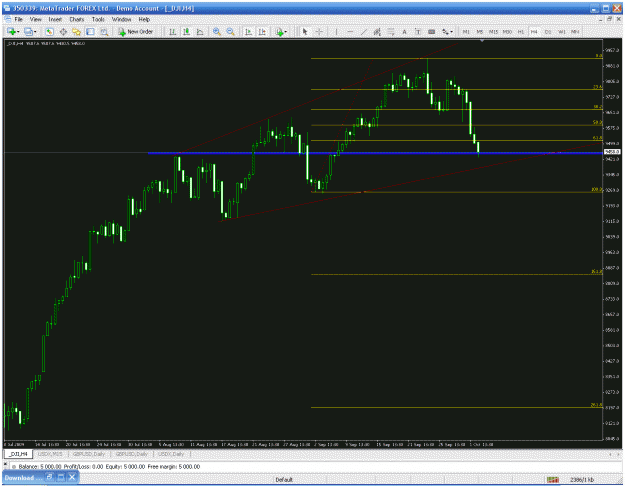Select the rectangular label object tool
625x486 pixels.
431,31
